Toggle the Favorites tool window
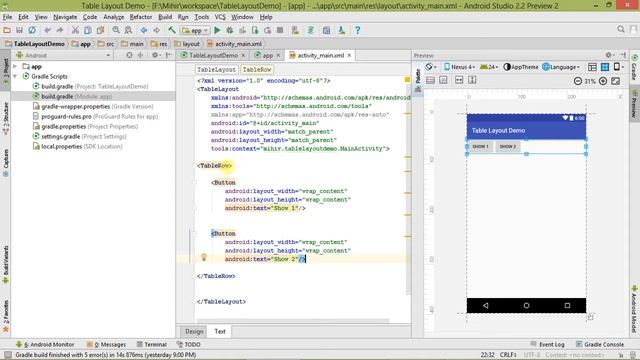Image resolution: width=640 pixels, height=360 pixels. click(6, 316)
